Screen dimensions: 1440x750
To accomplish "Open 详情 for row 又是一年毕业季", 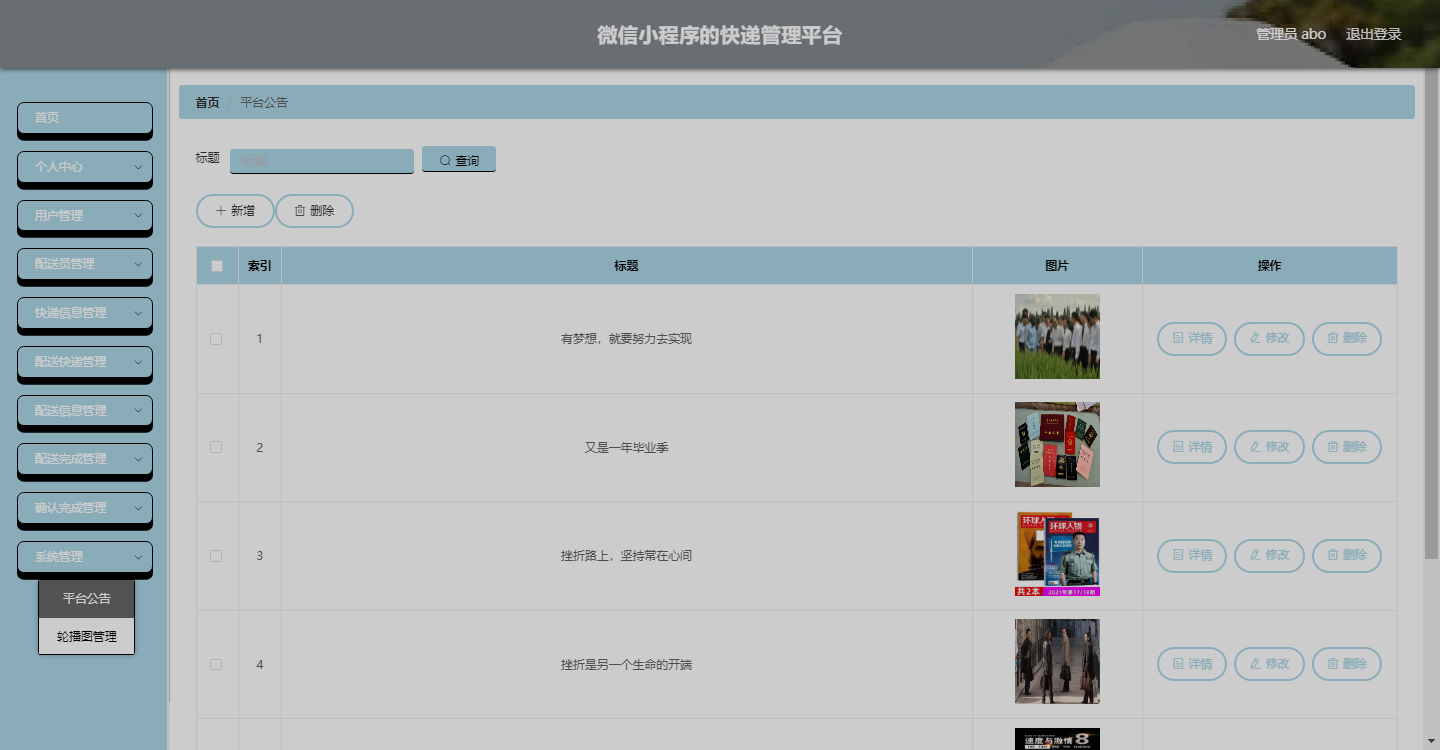I will click(1192, 447).
